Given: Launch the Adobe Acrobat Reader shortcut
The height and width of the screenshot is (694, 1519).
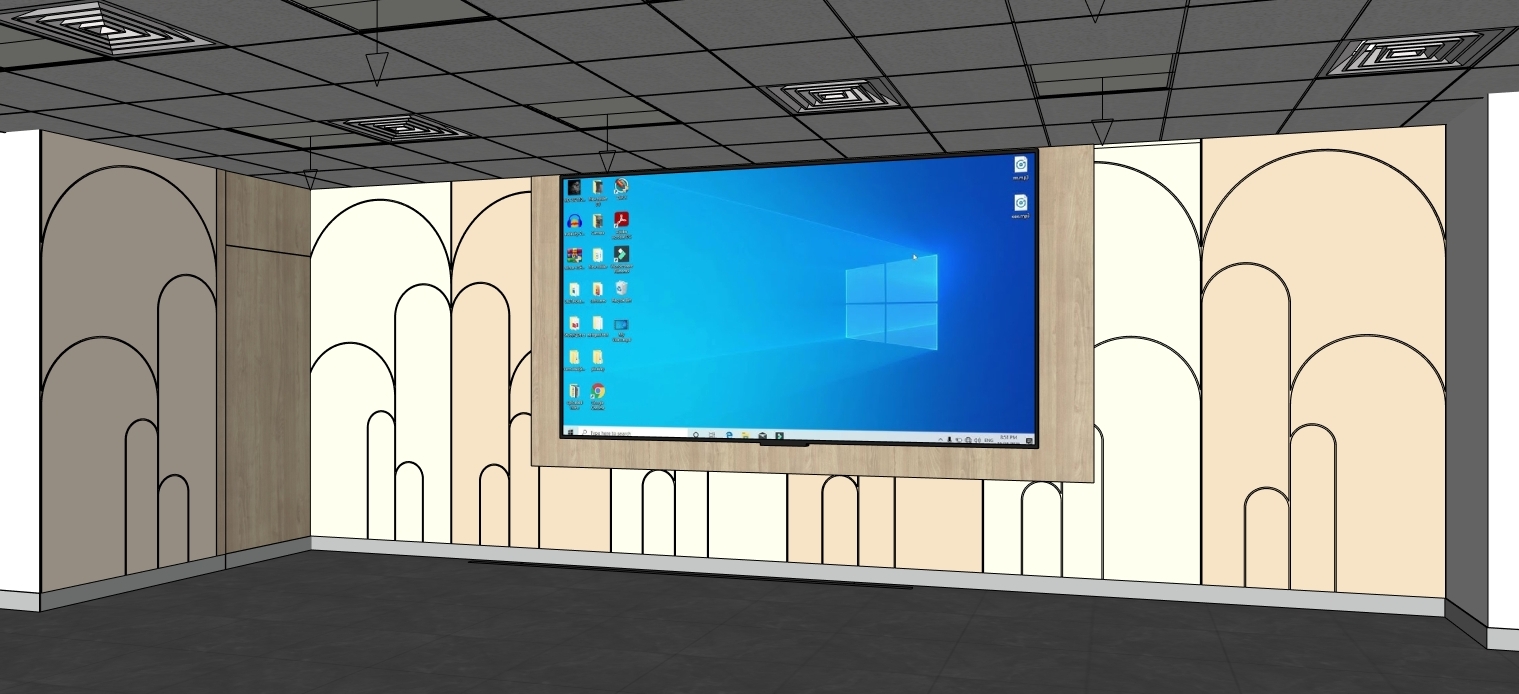Looking at the screenshot, I should pos(621,221).
